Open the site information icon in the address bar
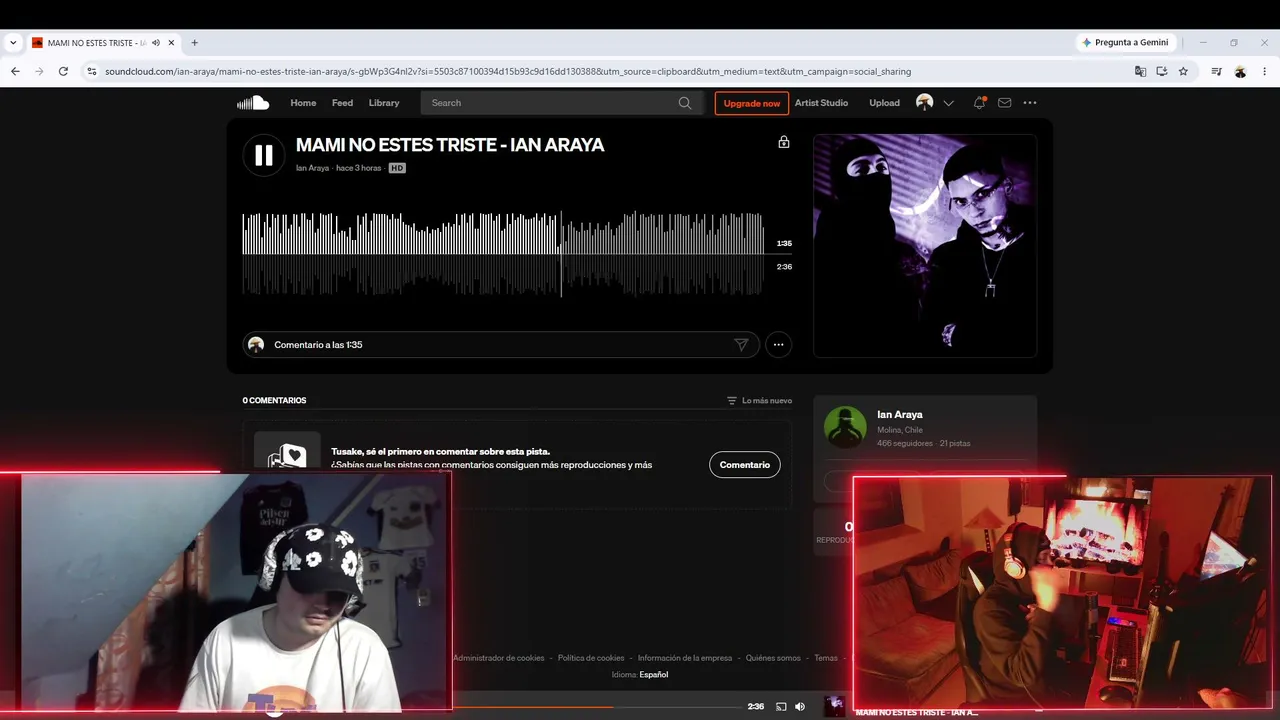This screenshot has height=720, width=1280. [x=91, y=71]
